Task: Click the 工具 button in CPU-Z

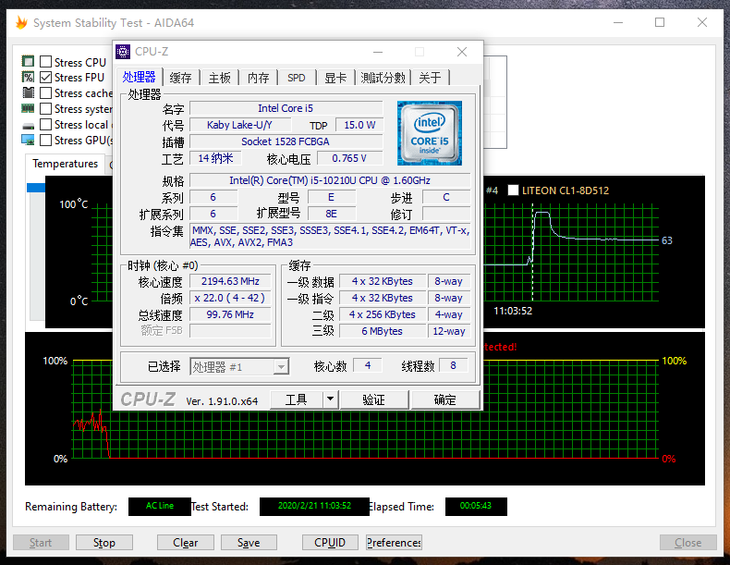Action: tap(296, 399)
